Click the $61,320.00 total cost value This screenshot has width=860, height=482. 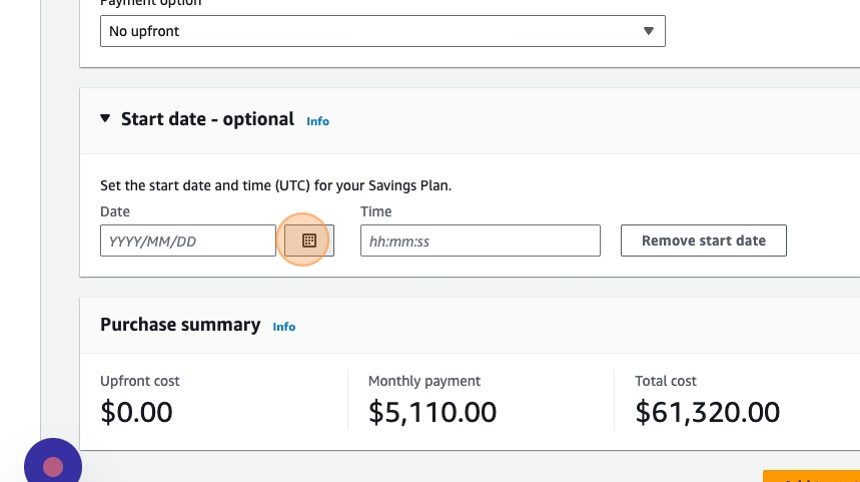707,411
